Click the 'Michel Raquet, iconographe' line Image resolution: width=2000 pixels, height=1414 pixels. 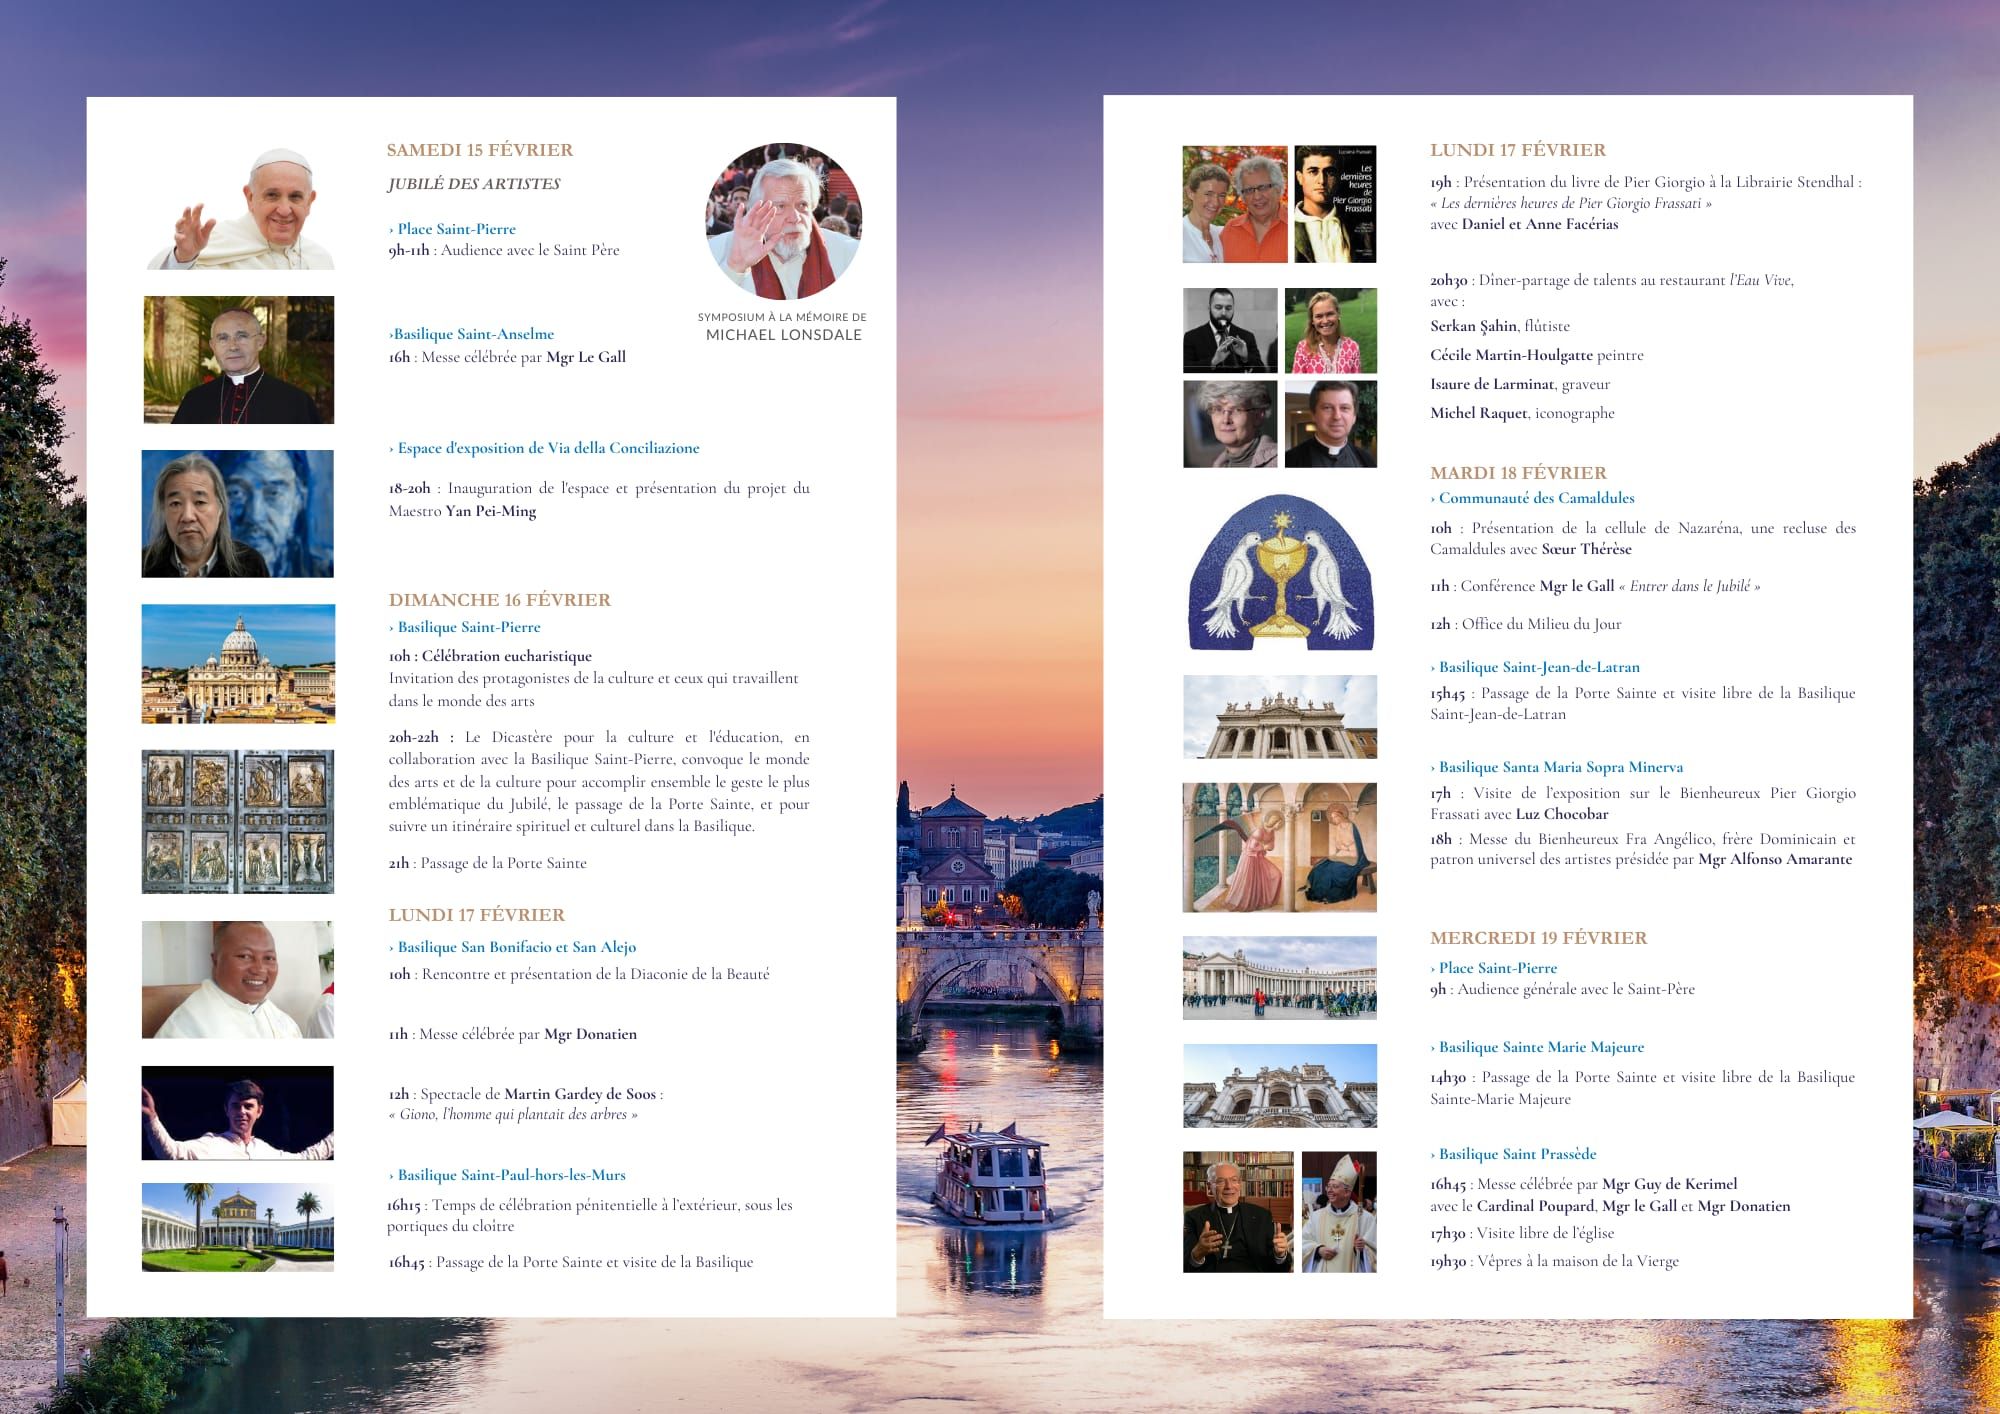pyautogui.click(x=1522, y=413)
